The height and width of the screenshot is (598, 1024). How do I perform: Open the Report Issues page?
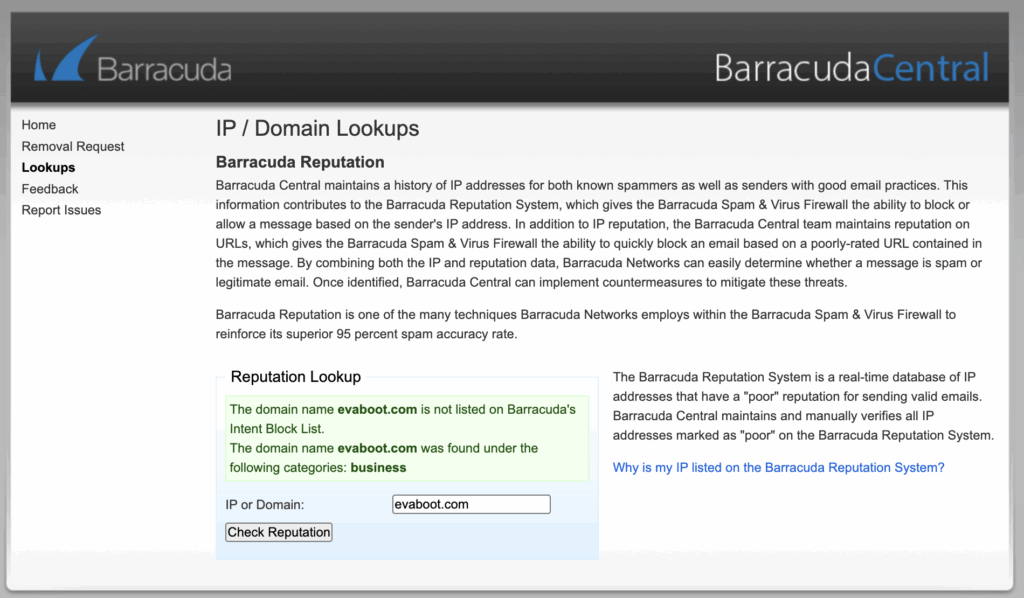(x=61, y=210)
